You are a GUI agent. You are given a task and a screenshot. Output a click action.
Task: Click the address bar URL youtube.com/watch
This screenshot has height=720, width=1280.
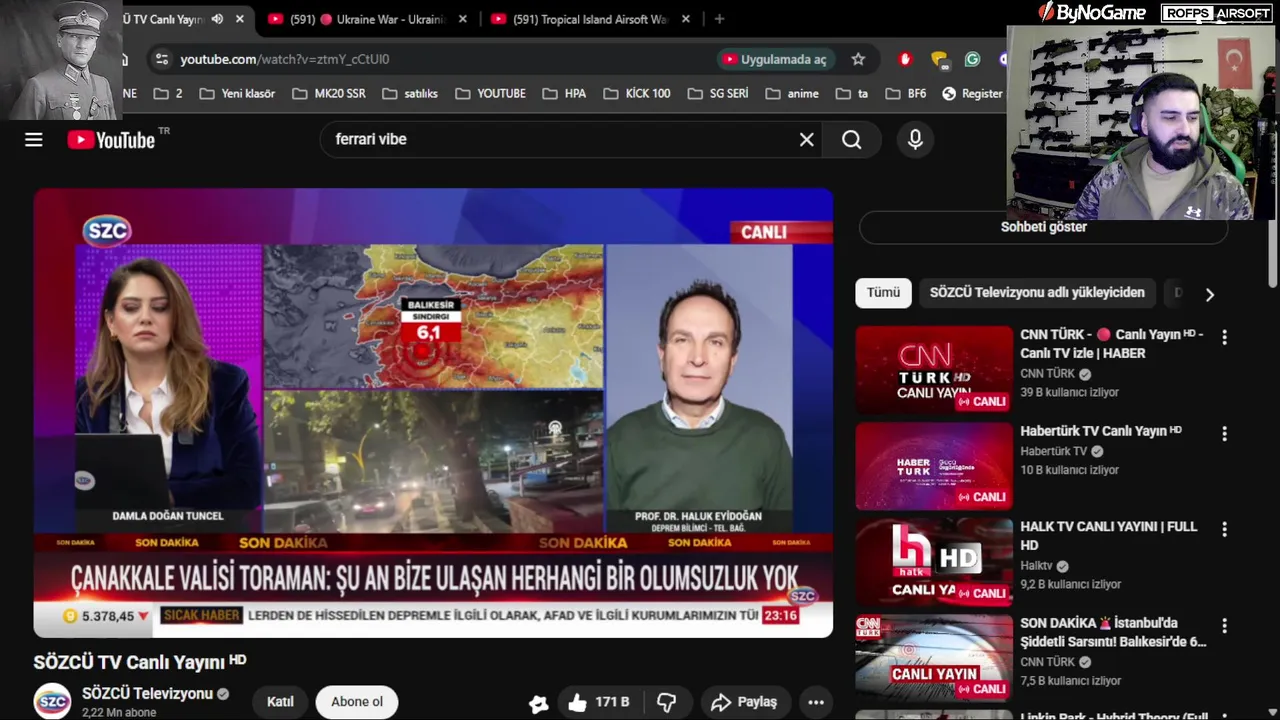click(285, 59)
